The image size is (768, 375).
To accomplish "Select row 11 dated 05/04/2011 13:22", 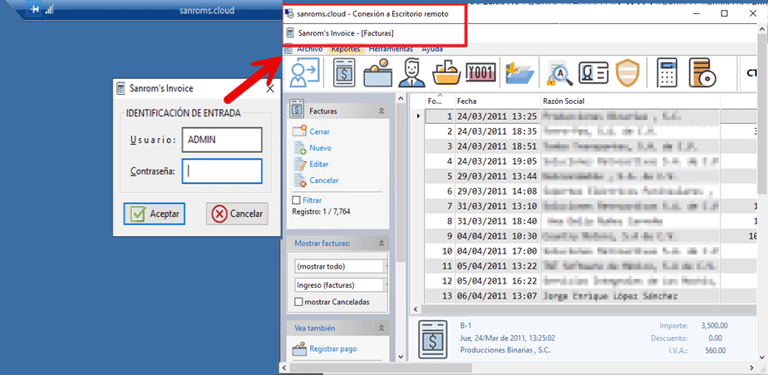I will point(591,266).
